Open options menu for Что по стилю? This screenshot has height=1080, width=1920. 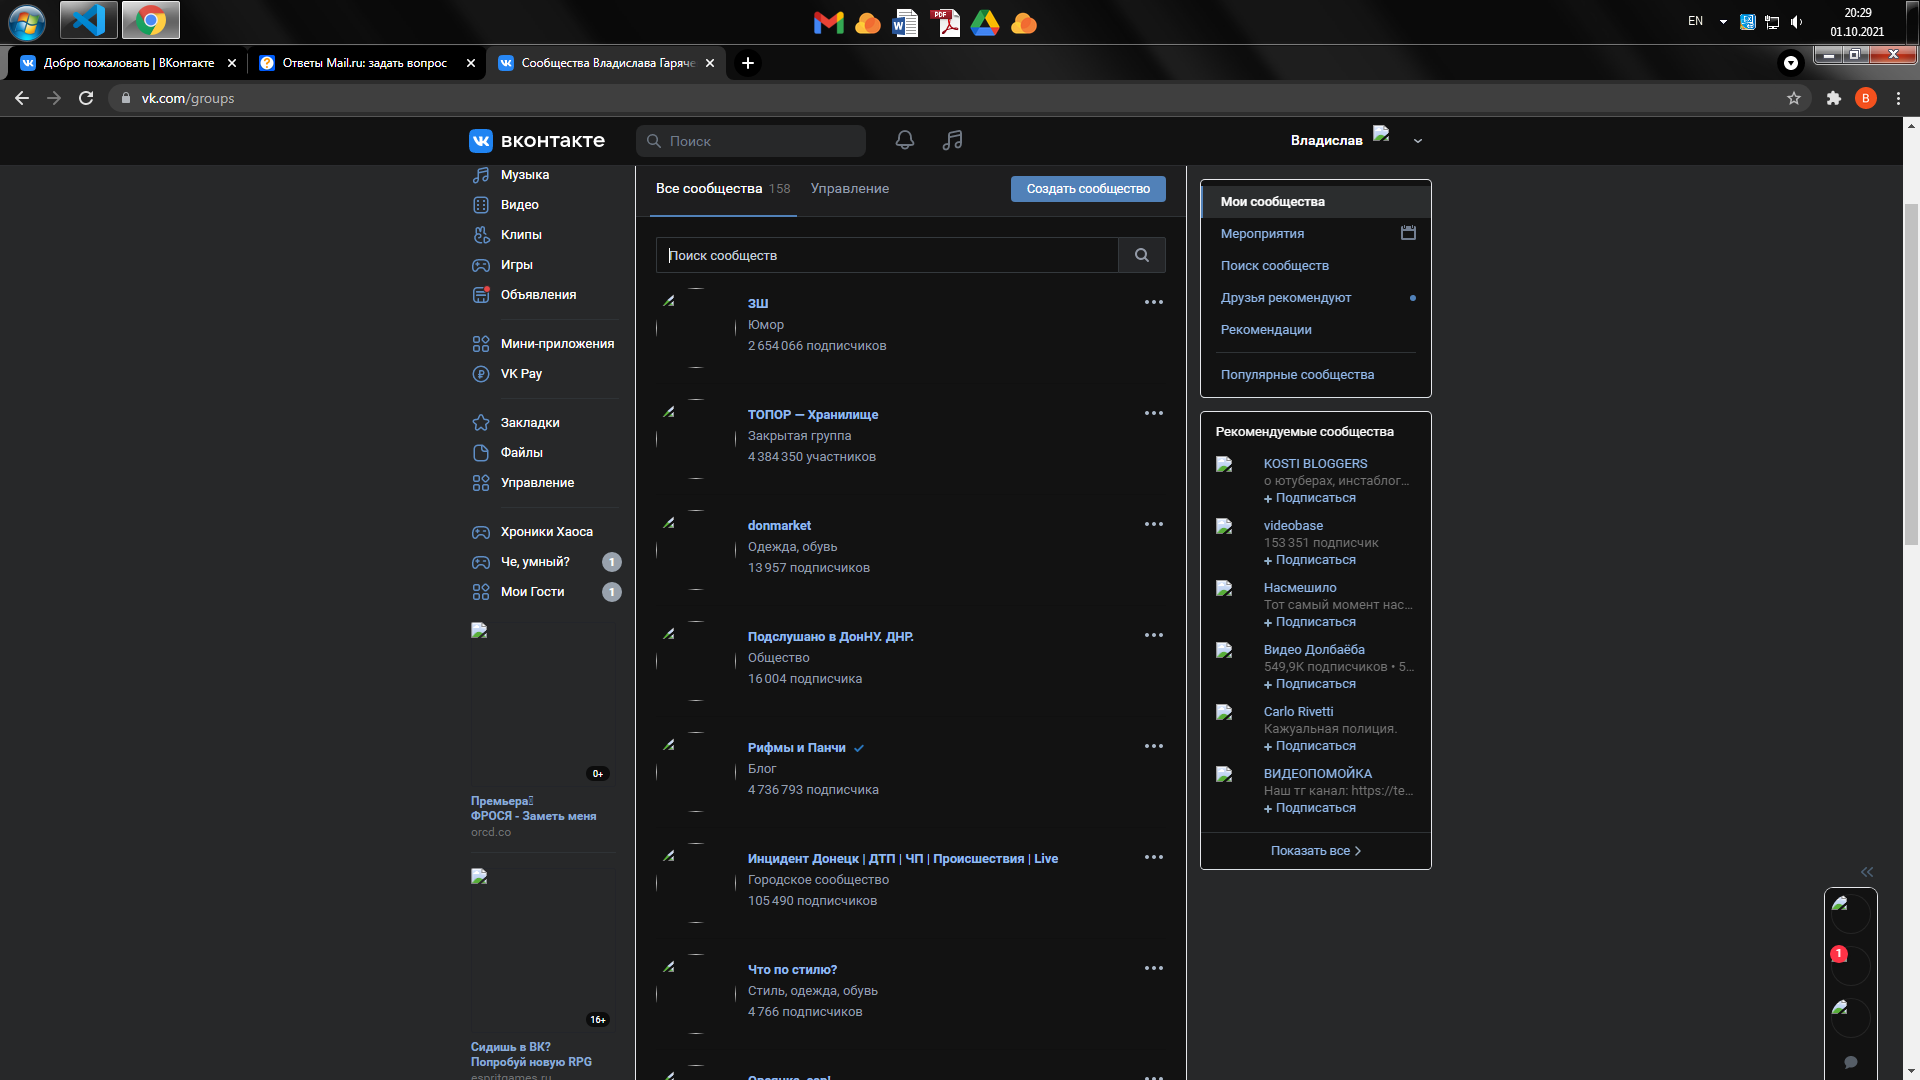click(1153, 968)
